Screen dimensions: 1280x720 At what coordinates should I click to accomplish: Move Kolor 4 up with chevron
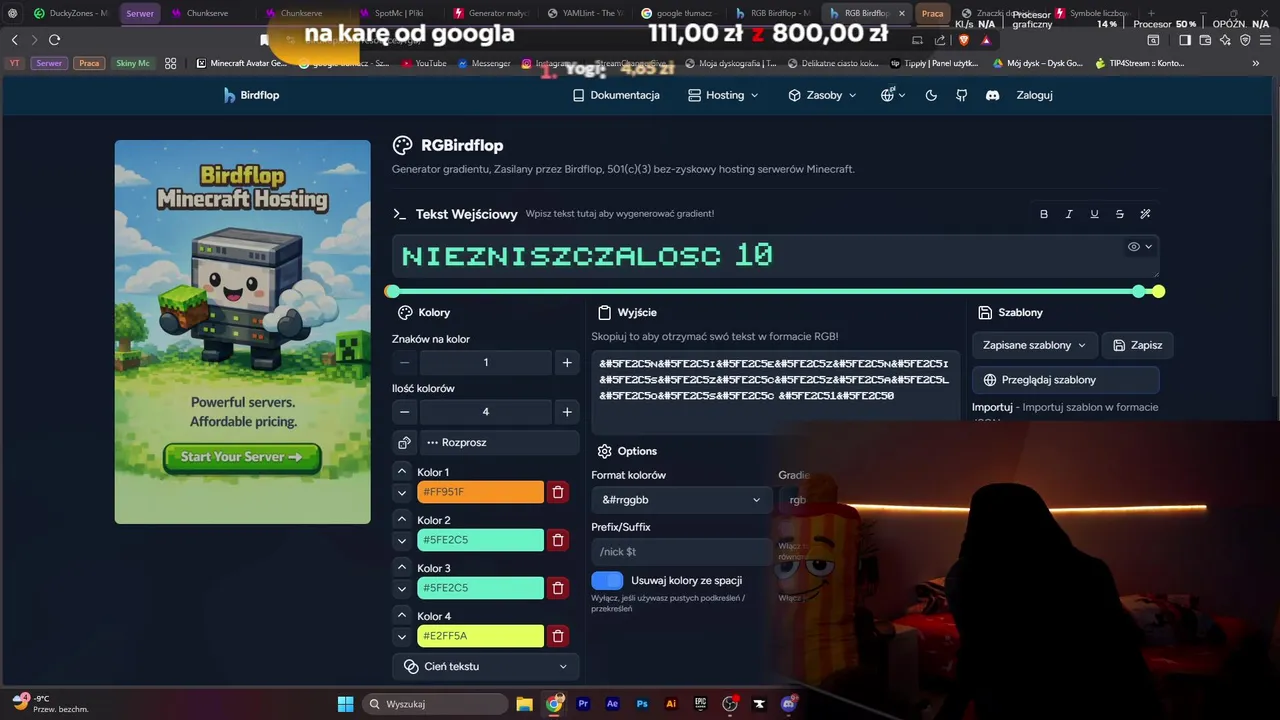coord(402,615)
